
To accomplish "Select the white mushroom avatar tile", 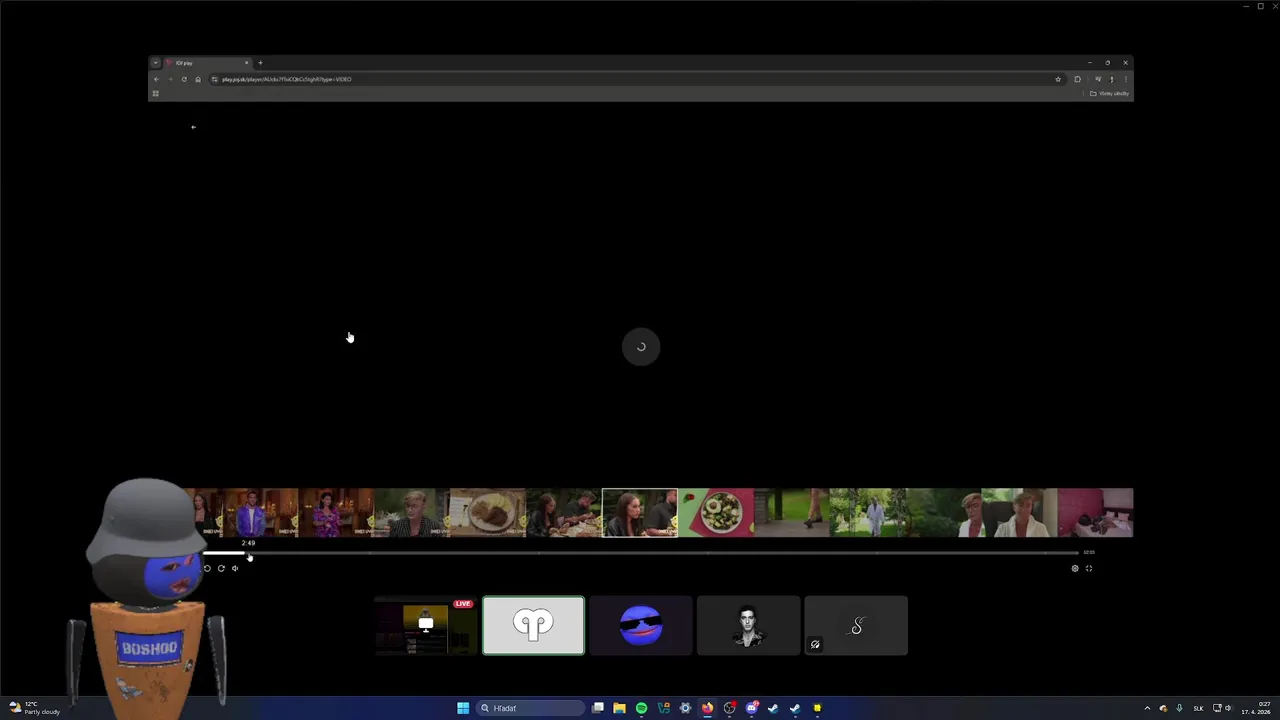I will click(x=533, y=626).
